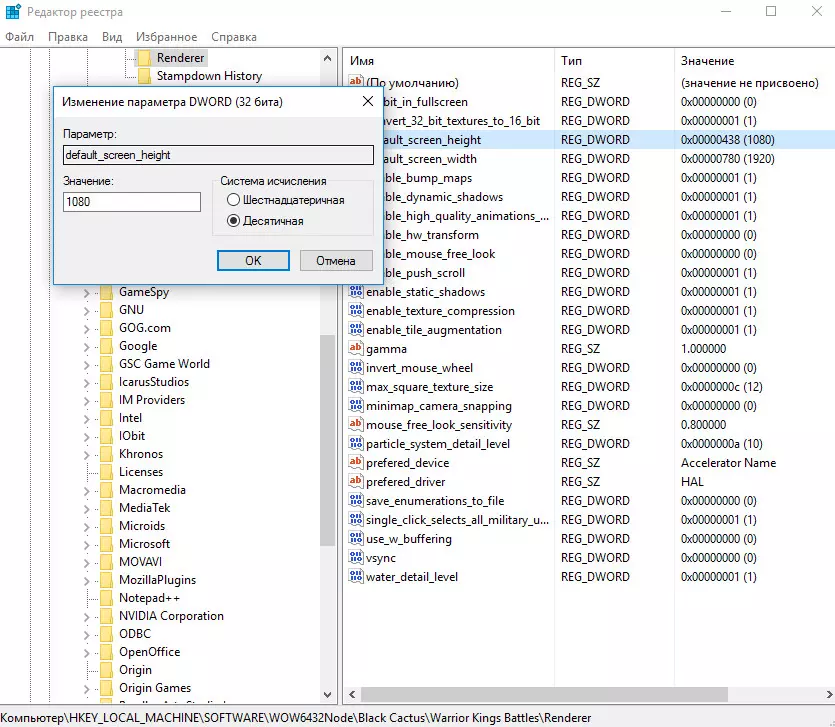Click the HAL value for prefered_driver
This screenshot has height=727, width=835.
tap(692, 481)
